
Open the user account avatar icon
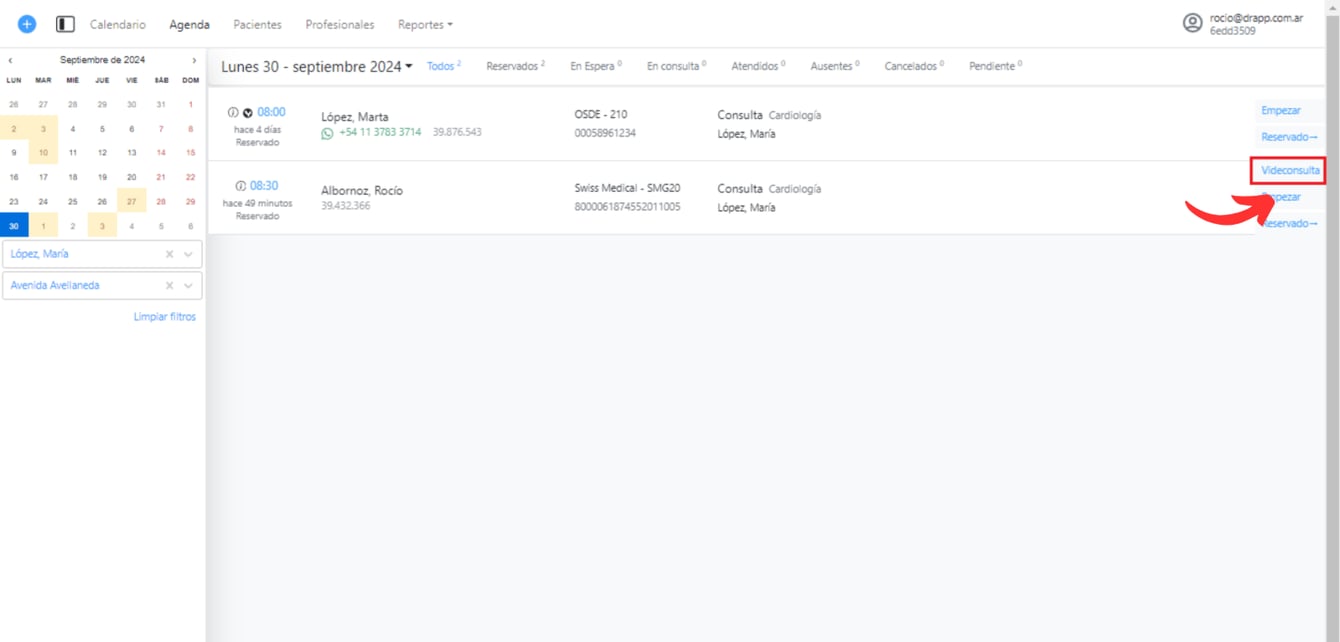[1192, 23]
